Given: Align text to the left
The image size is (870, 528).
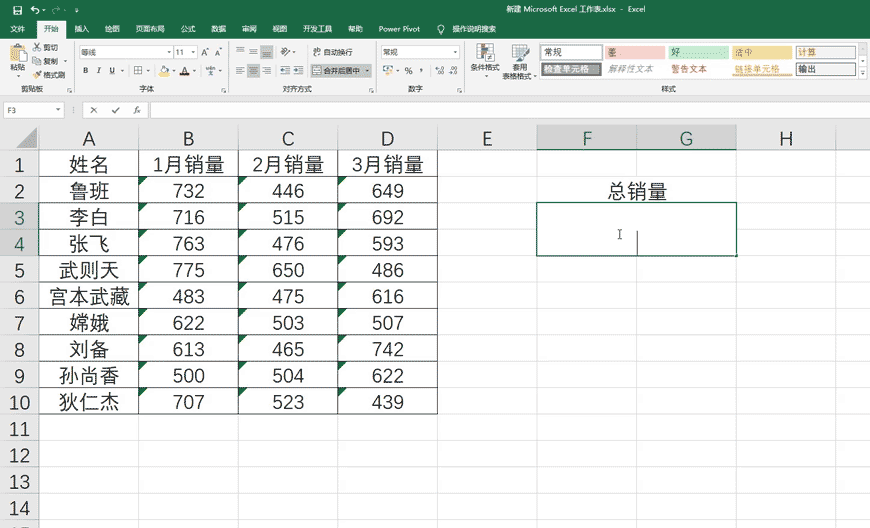Looking at the screenshot, I should (x=240, y=70).
